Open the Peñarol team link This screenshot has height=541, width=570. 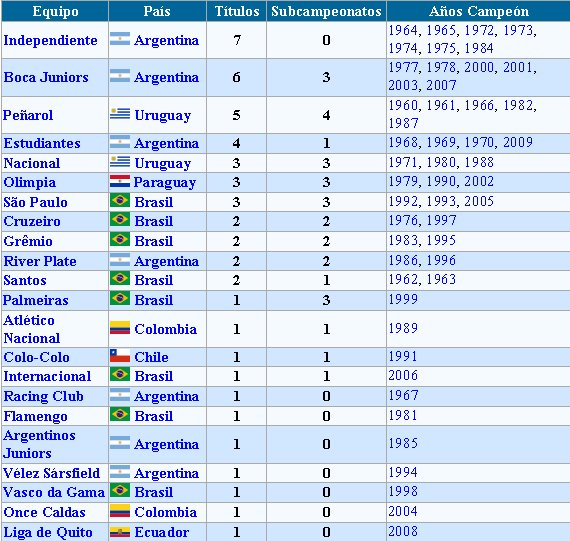tap(28, 115)
